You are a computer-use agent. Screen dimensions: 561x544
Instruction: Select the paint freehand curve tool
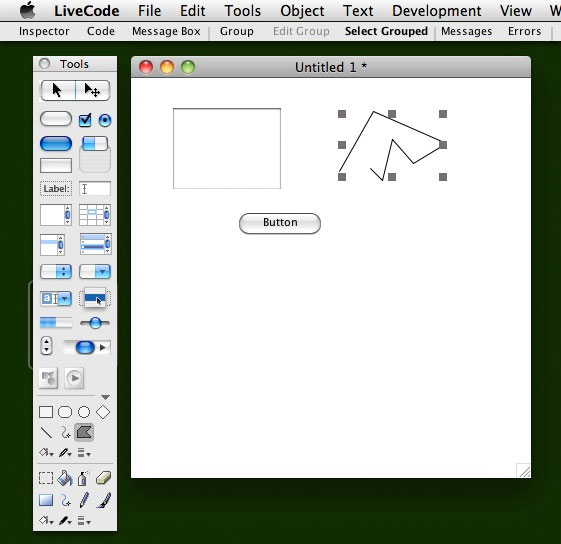click(x=65, y=500)
